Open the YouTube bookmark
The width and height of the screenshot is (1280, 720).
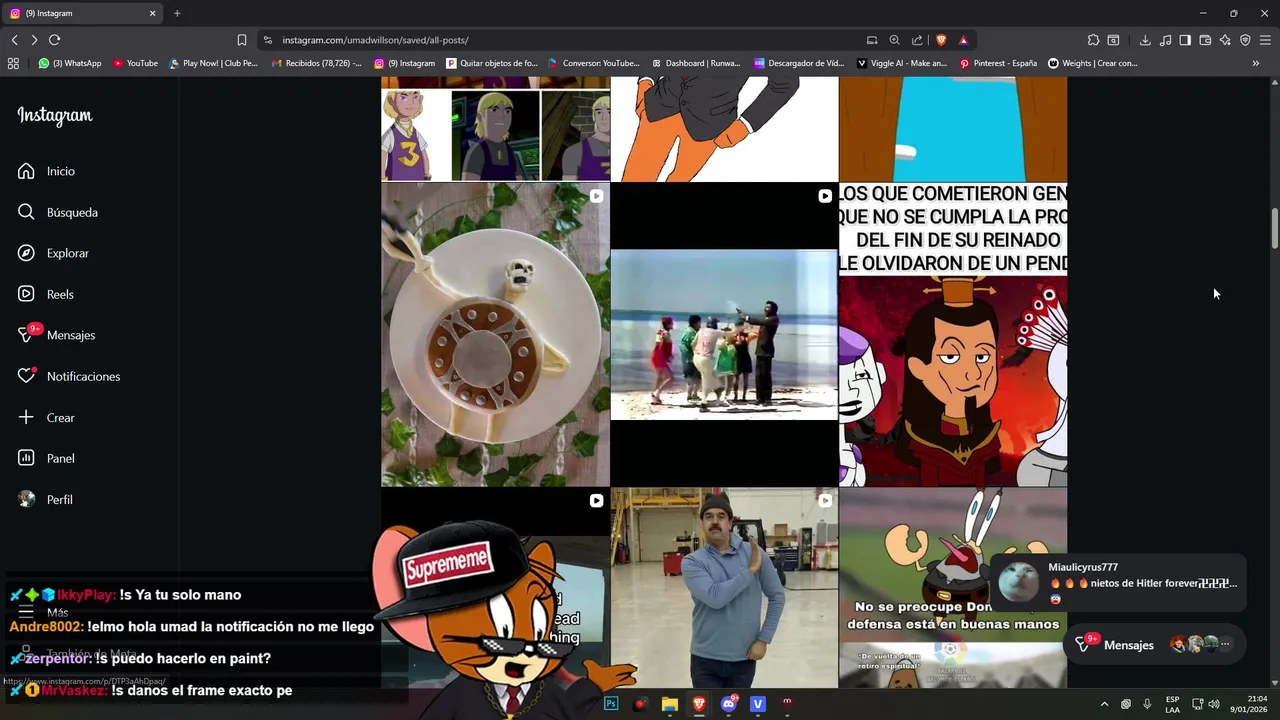tap(135, 63)
